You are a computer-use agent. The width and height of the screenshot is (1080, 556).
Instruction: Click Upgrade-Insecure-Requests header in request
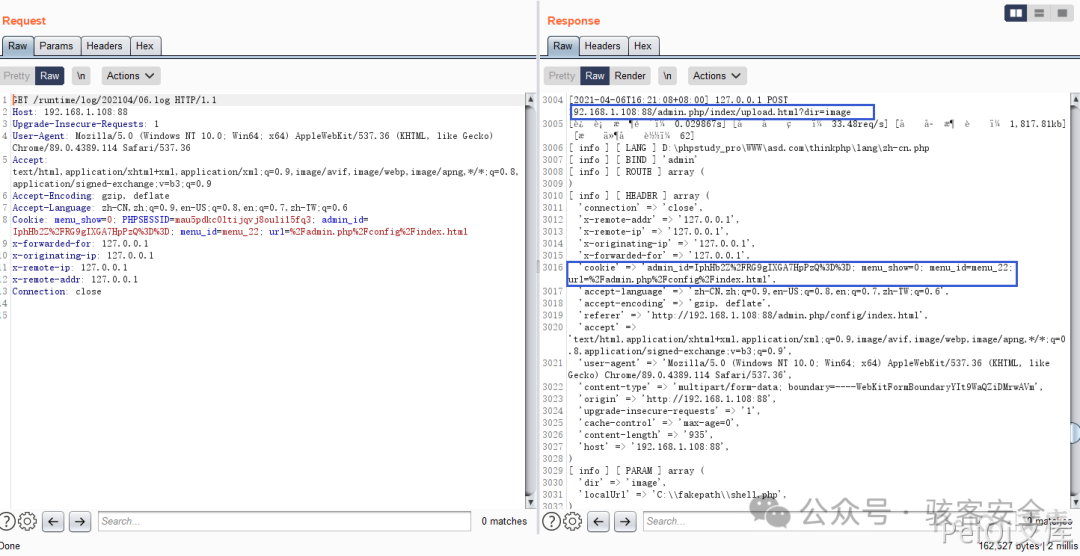pyautogui.click(x=85, y=124)
